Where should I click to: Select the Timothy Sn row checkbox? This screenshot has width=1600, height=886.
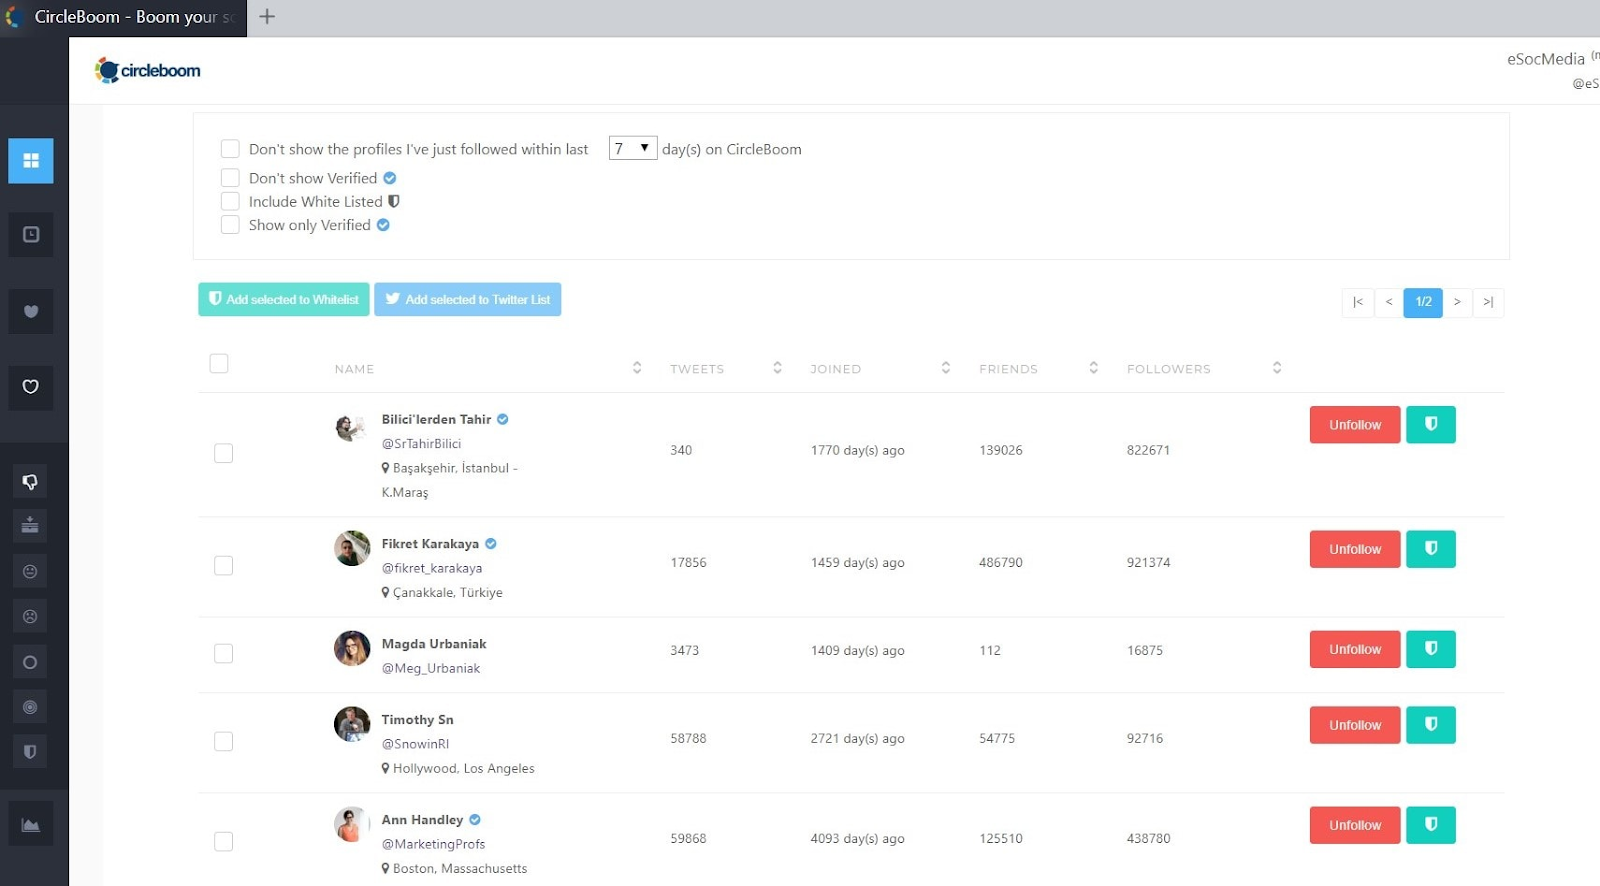[224, 741]
